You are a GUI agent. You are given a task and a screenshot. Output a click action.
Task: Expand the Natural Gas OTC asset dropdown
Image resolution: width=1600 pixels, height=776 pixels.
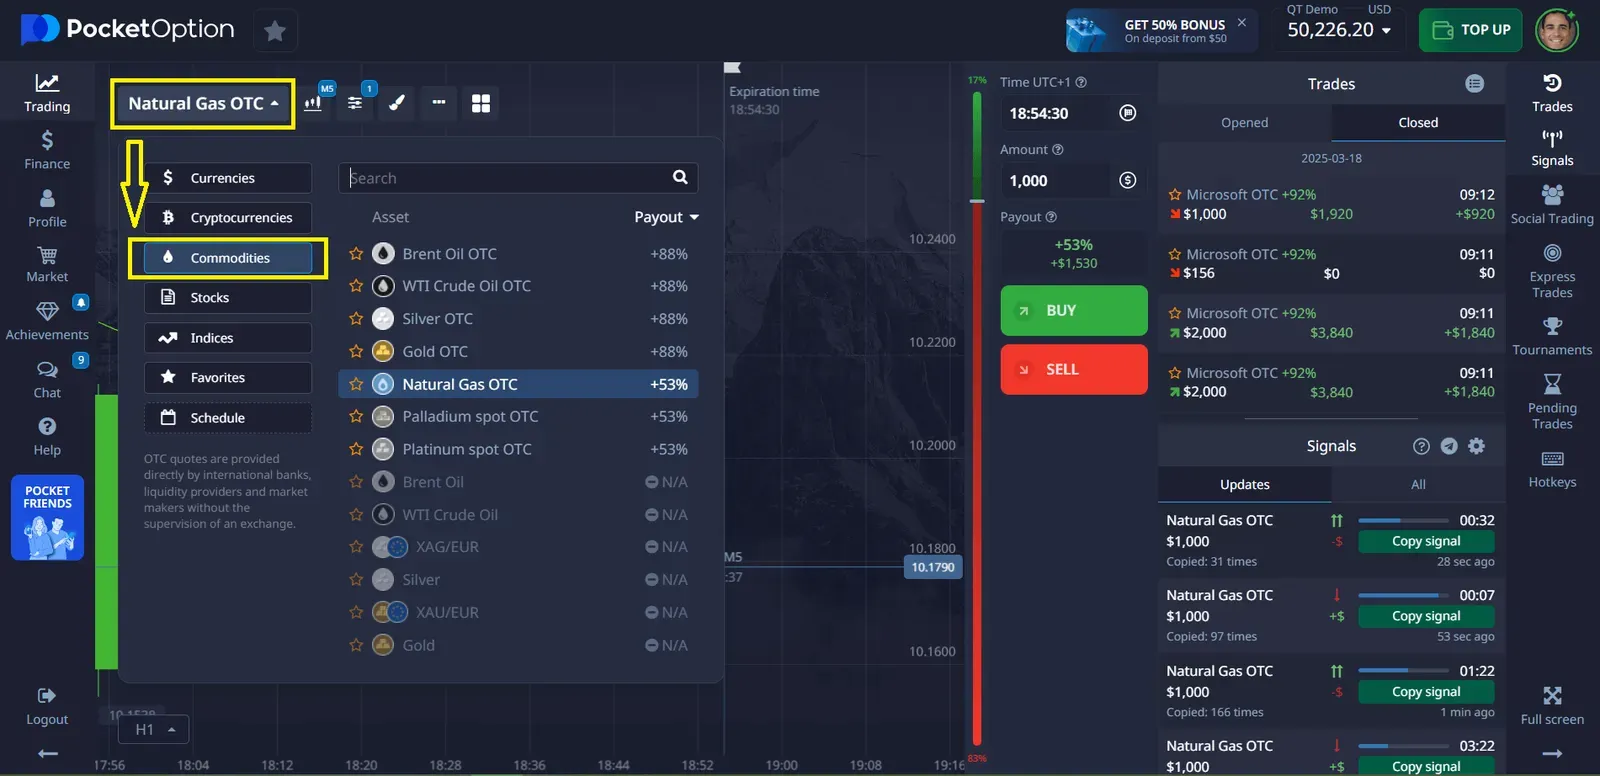coord(203,104)
